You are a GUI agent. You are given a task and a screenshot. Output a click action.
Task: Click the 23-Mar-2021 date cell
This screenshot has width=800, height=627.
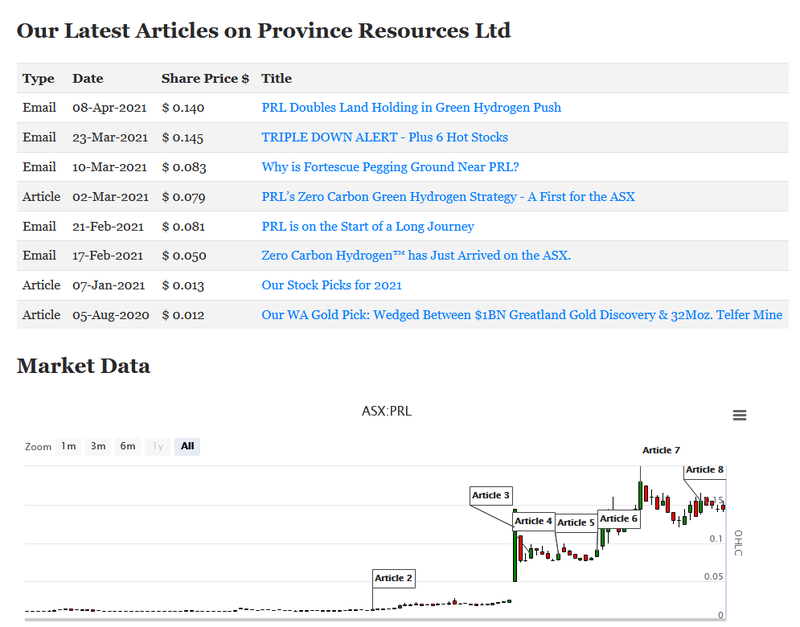pyautogui.click(x=110, y=137)
